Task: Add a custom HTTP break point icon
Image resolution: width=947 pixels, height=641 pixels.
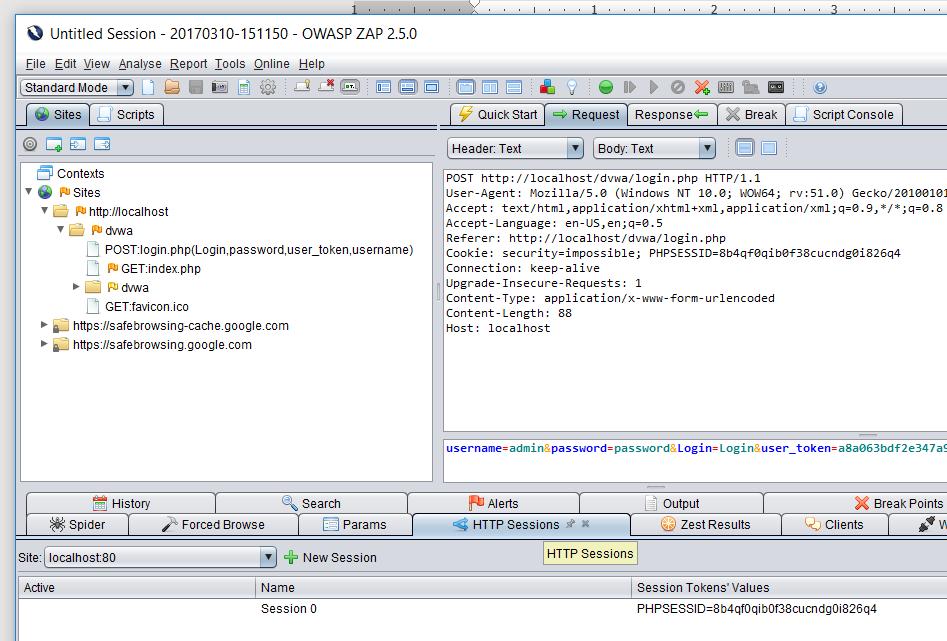Action: point(702,88)
